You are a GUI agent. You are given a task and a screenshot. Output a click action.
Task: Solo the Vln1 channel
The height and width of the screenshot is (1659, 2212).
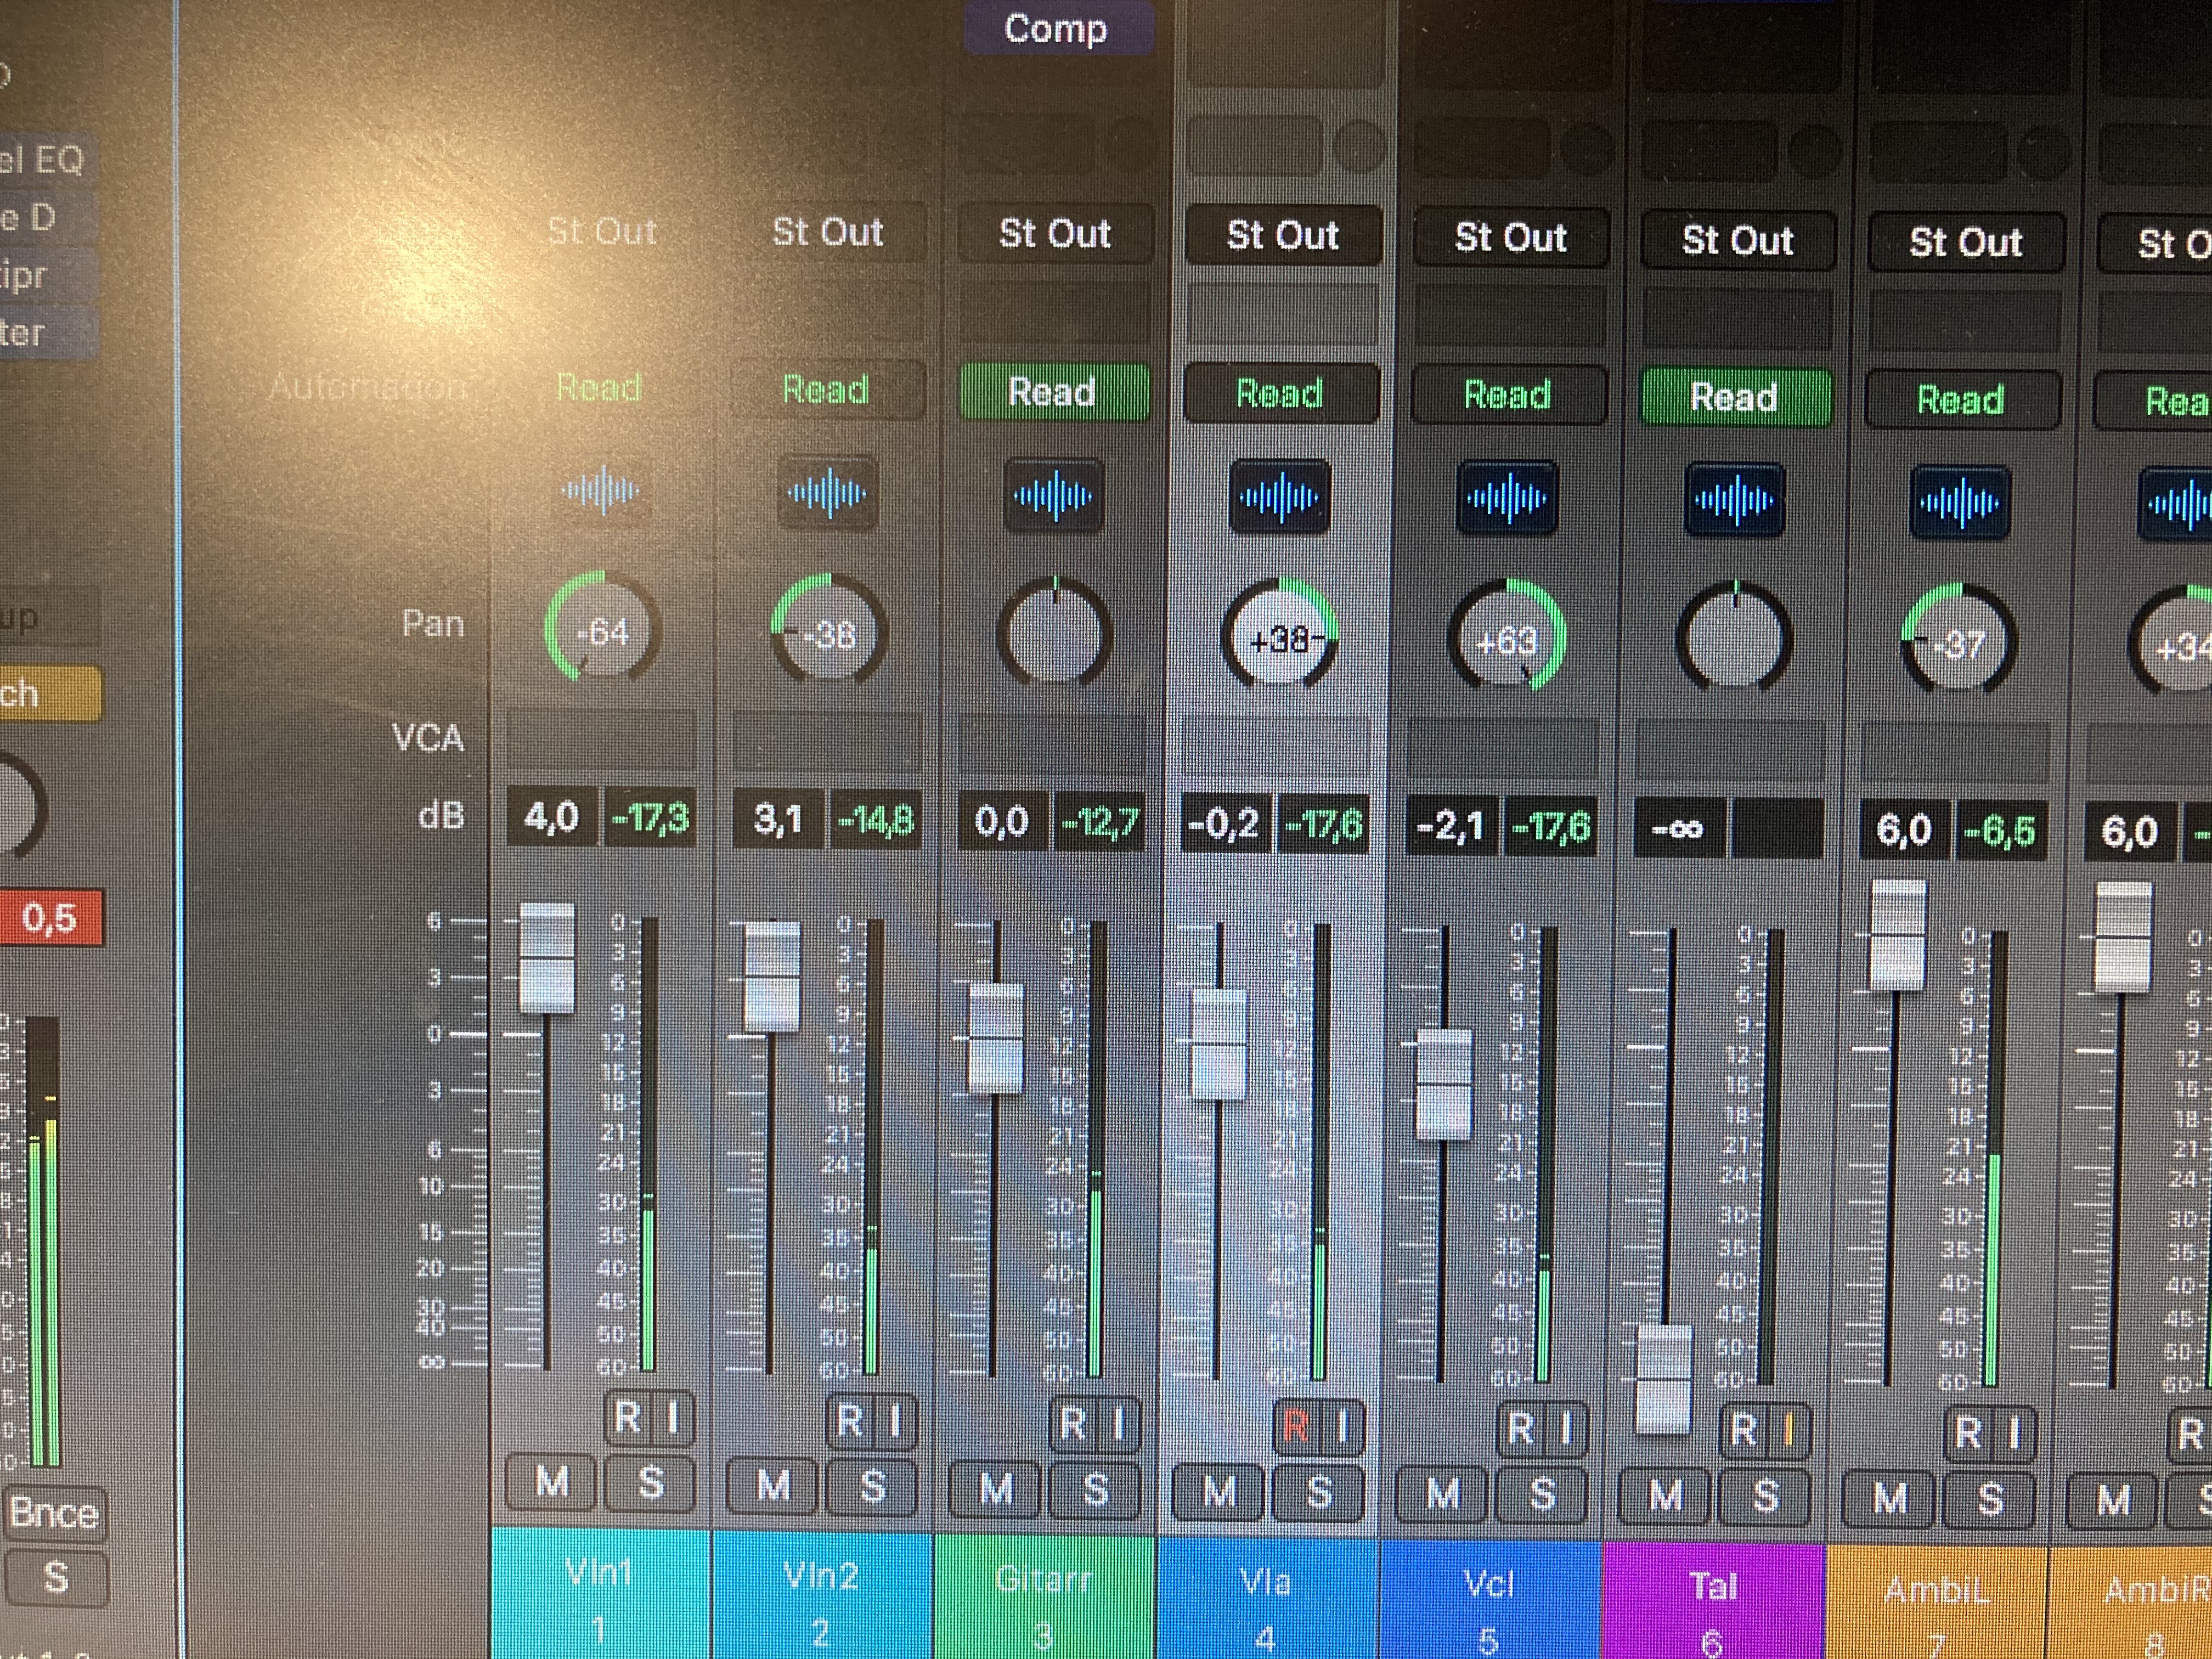[x=651, y=1483]
